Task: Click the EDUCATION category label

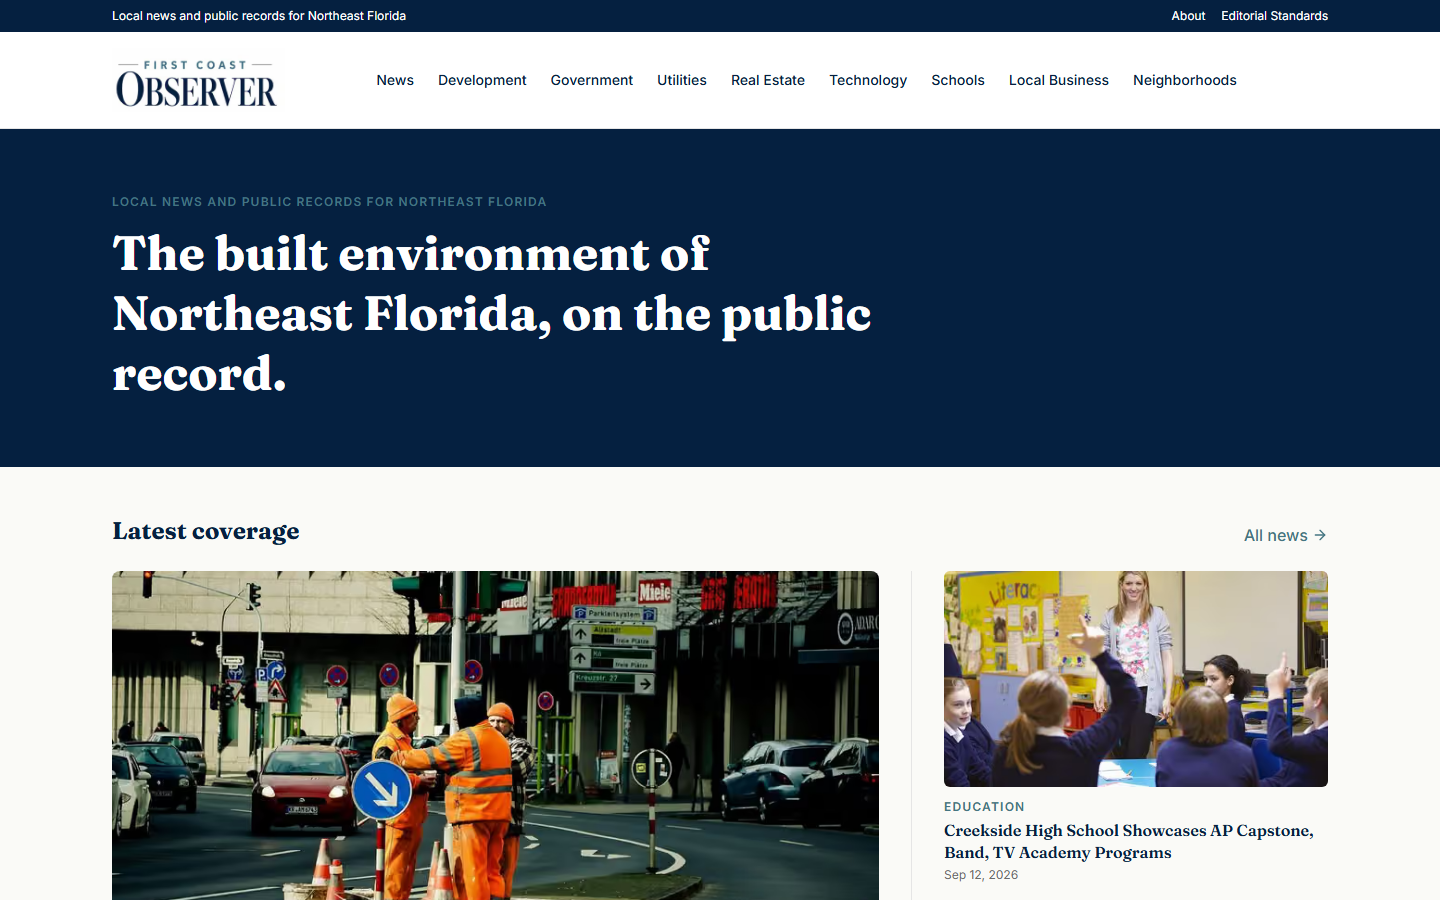Action: [984, 807]
